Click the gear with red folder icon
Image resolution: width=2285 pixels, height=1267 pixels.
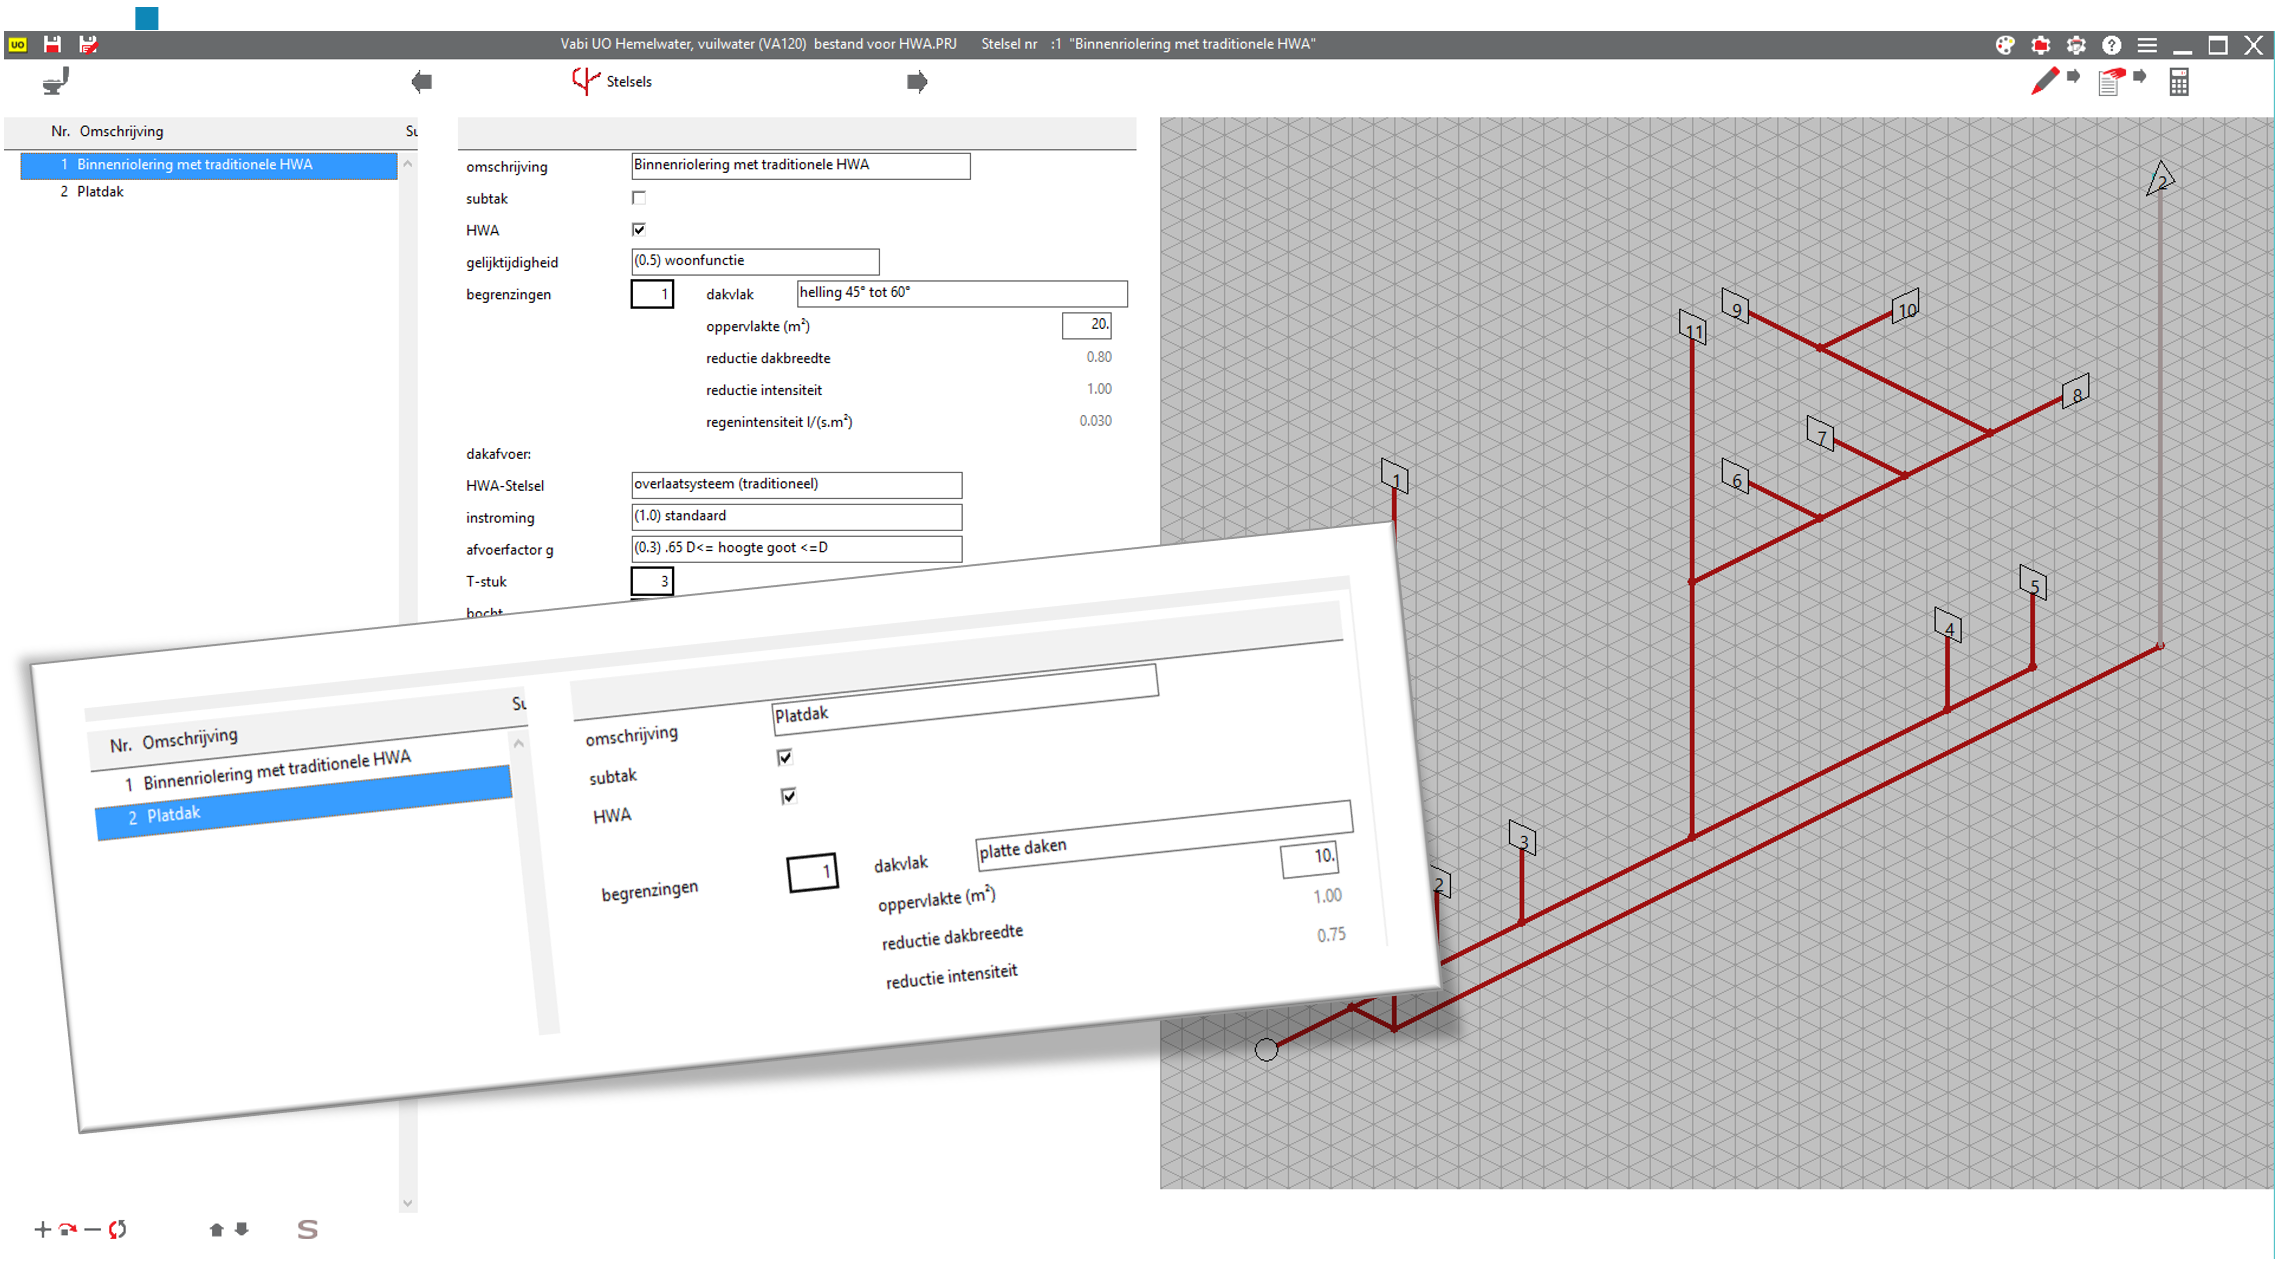pyautogui.click(x=2040, y=45)
